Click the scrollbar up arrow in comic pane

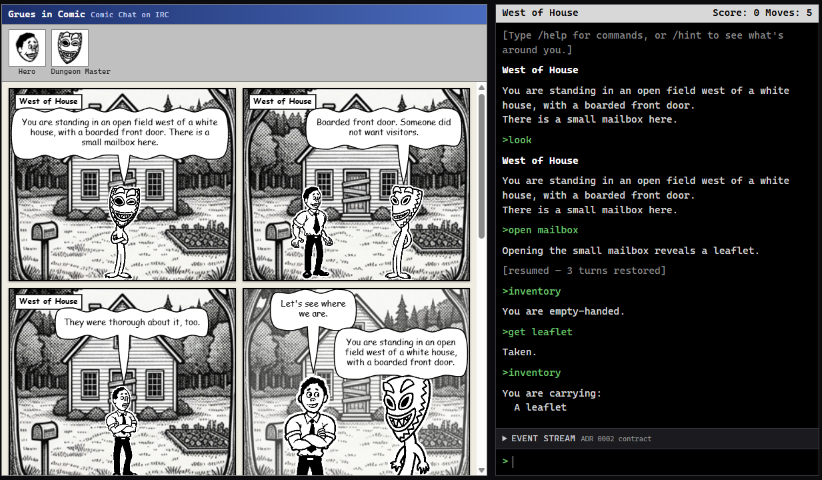pos(482,88)
